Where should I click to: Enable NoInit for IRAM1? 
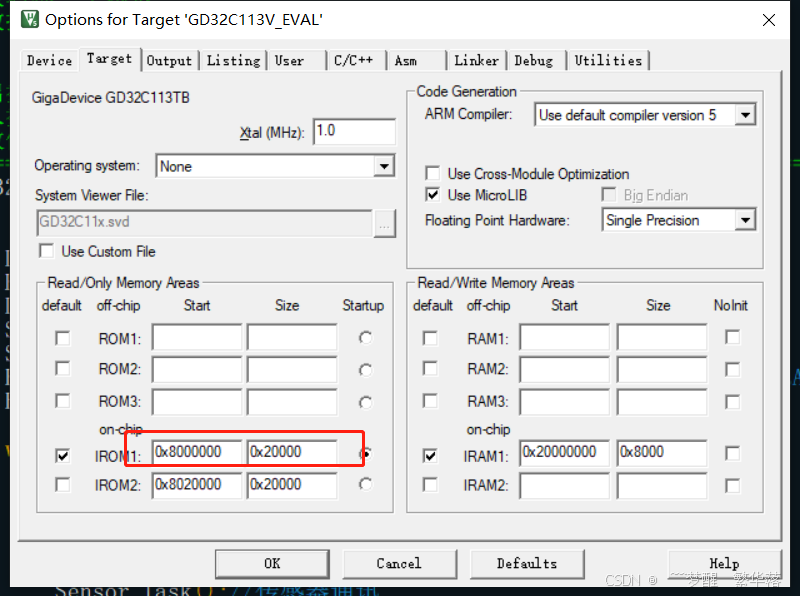[x=733, y=453]
